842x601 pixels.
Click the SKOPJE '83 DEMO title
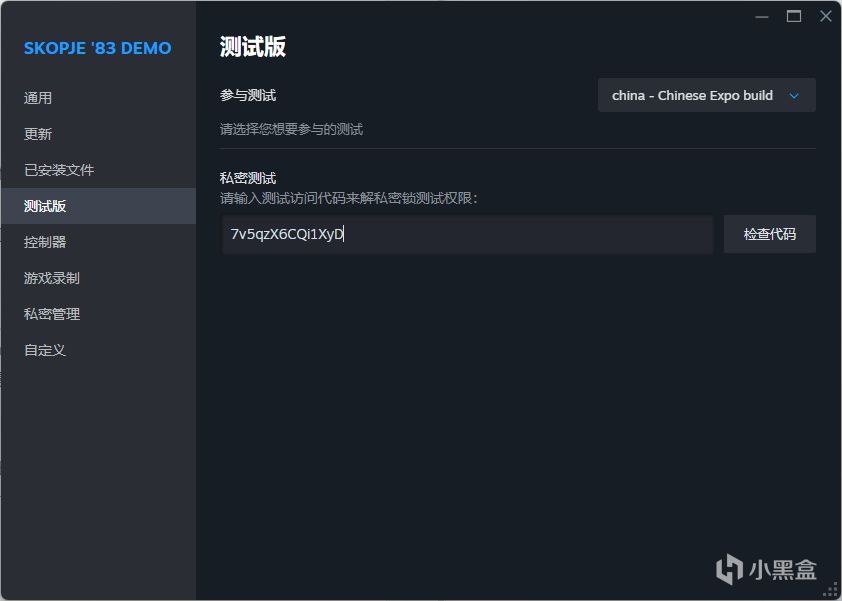point(98,48)
